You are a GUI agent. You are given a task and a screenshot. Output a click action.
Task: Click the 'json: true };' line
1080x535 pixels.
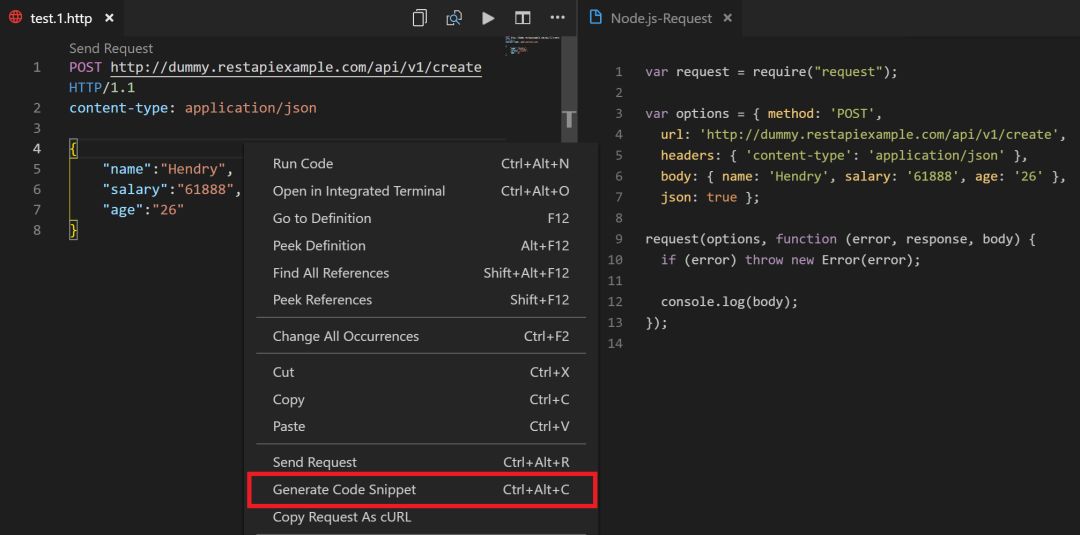click(x=710, y=197)
